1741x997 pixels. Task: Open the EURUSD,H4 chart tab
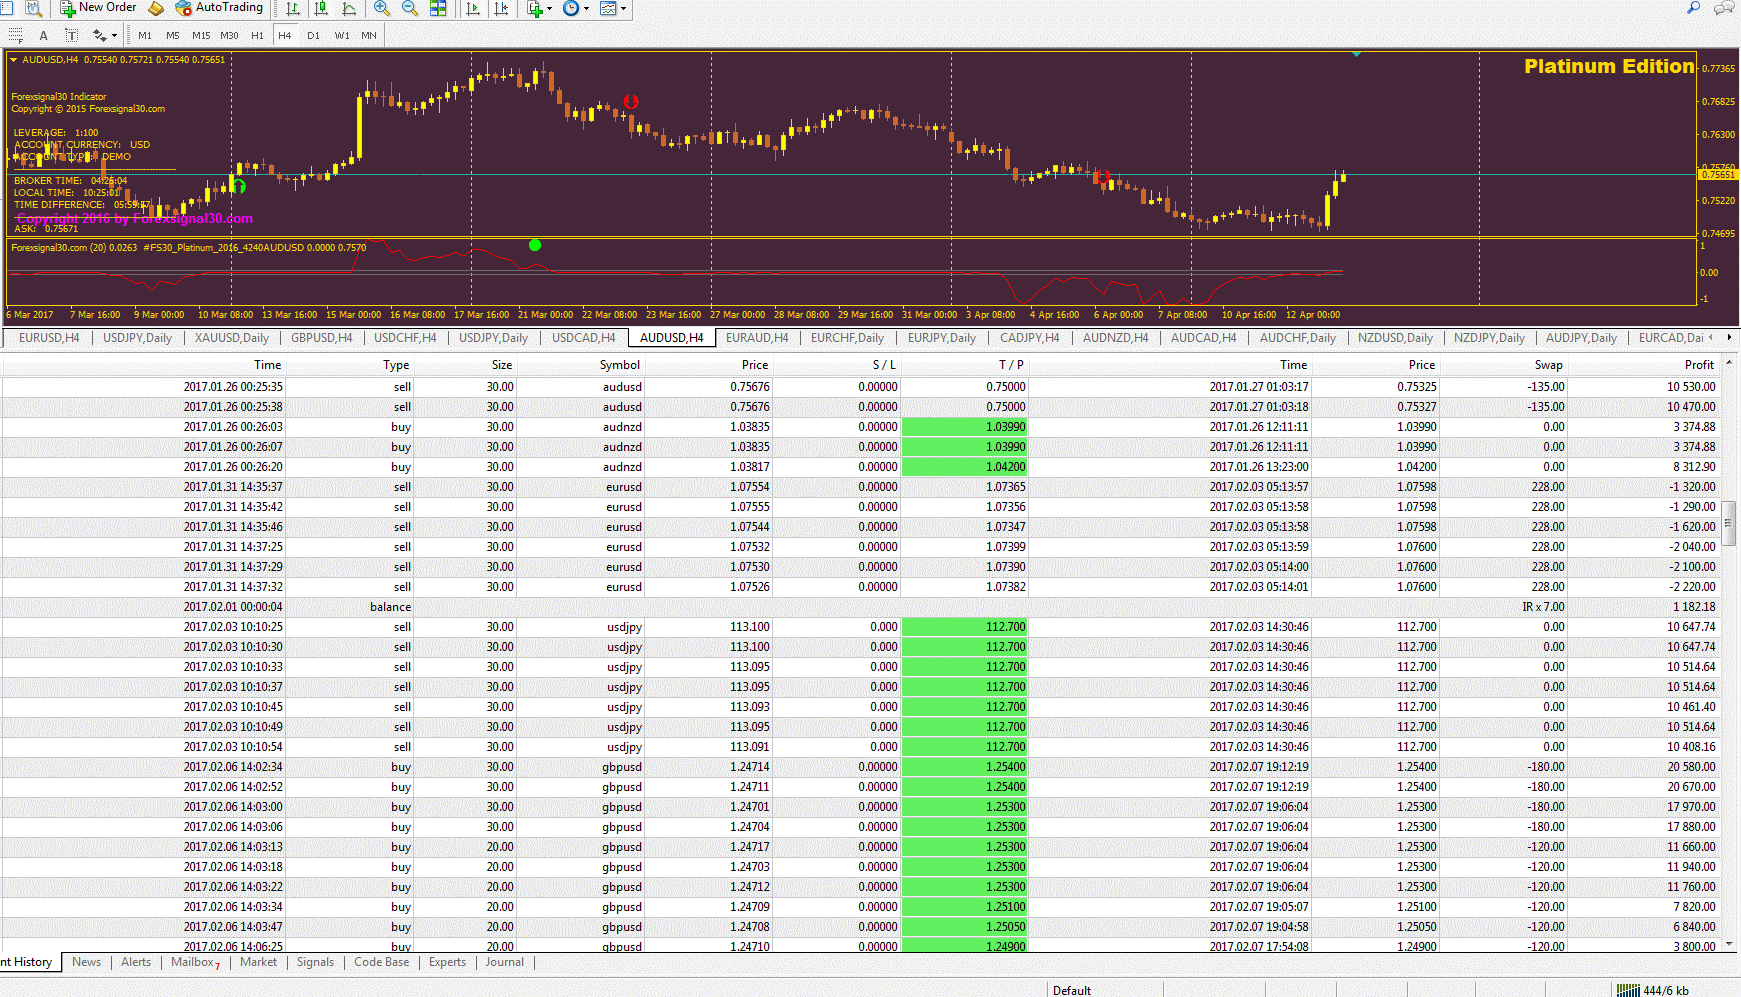[49, 338]
